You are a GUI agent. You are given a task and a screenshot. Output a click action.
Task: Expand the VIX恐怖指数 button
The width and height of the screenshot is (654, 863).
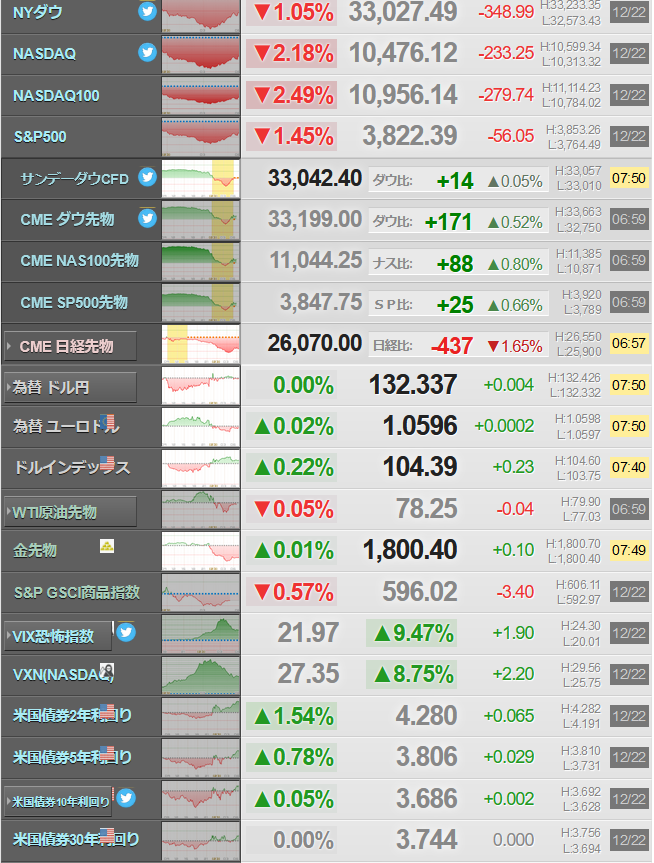[58, 636]
